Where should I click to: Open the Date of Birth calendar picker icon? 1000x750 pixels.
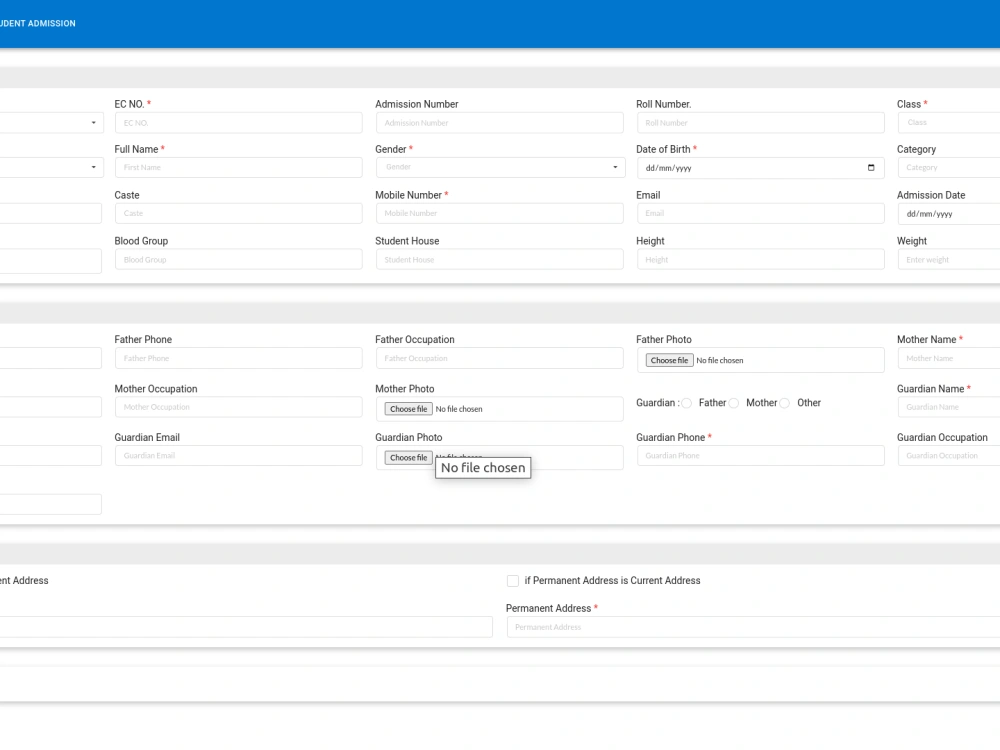pos(871,168)
